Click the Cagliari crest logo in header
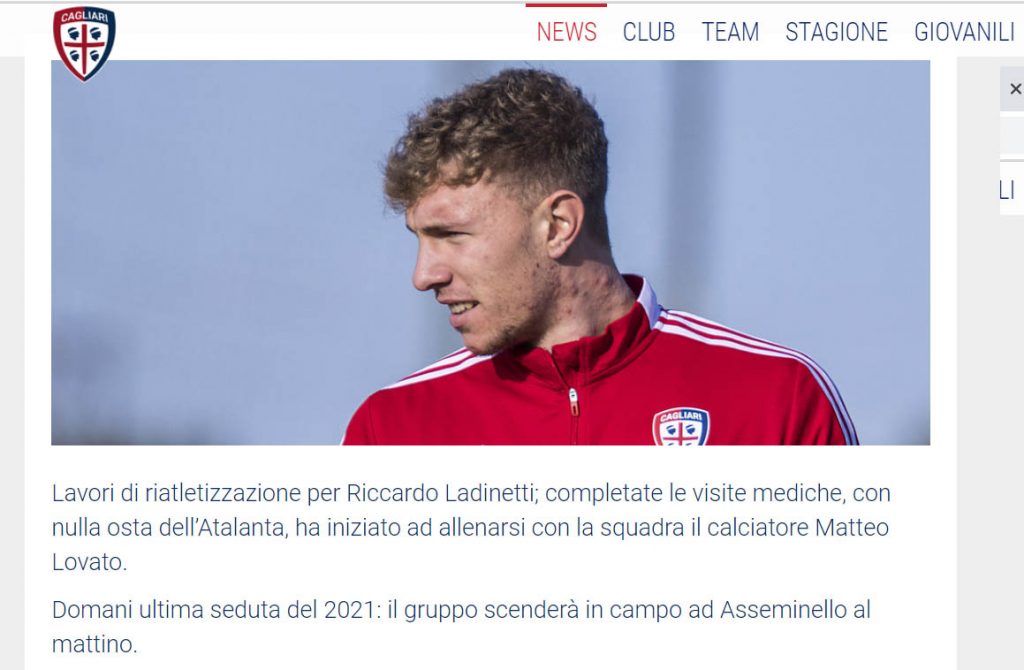 (x=84, y=44)
